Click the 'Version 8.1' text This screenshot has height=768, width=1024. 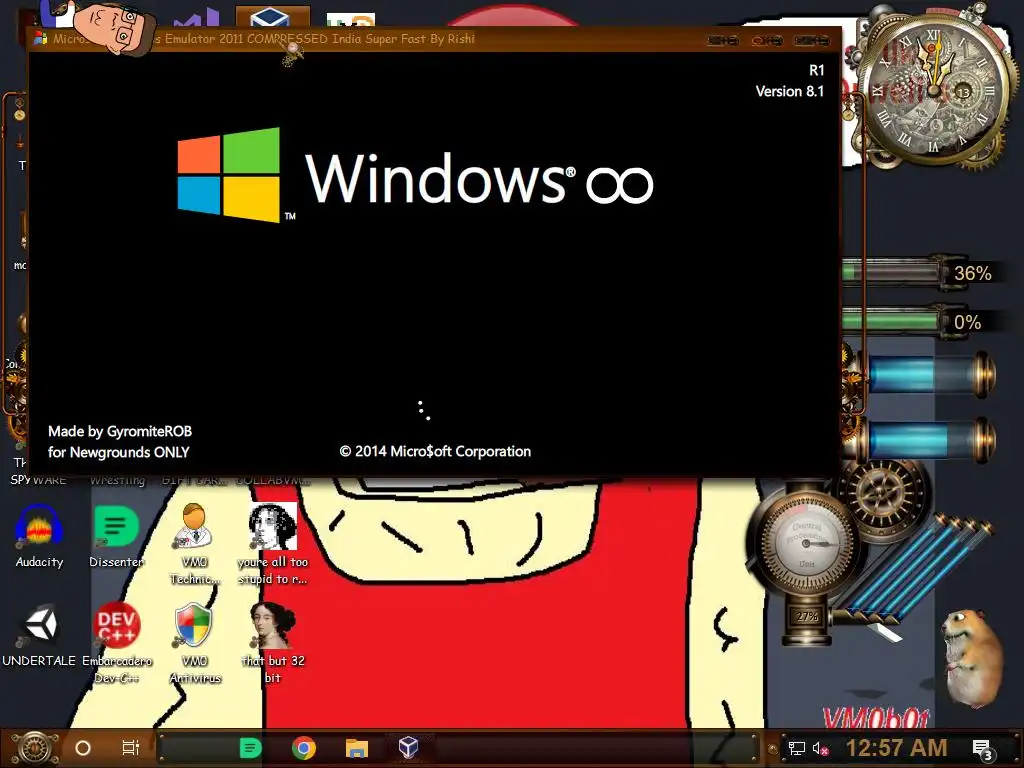790,91
